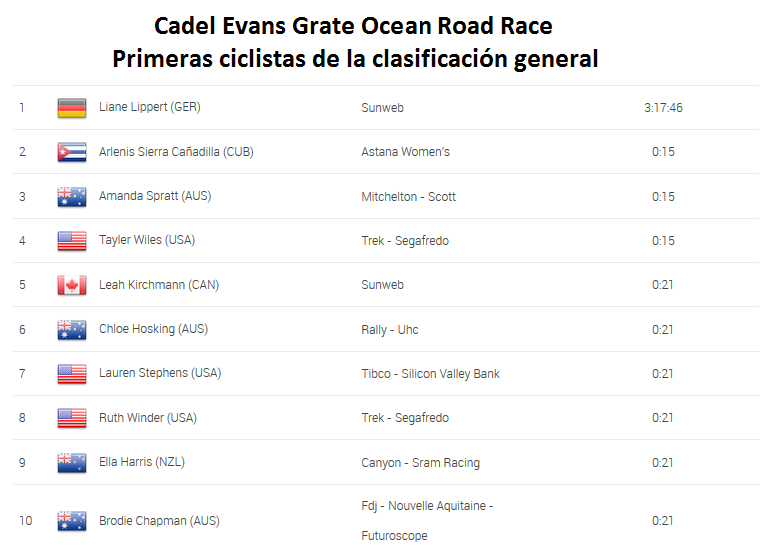Screen dimensions: 762x554
Task: Click the flag icon beside Ella Harris
Action: point(72,463)
